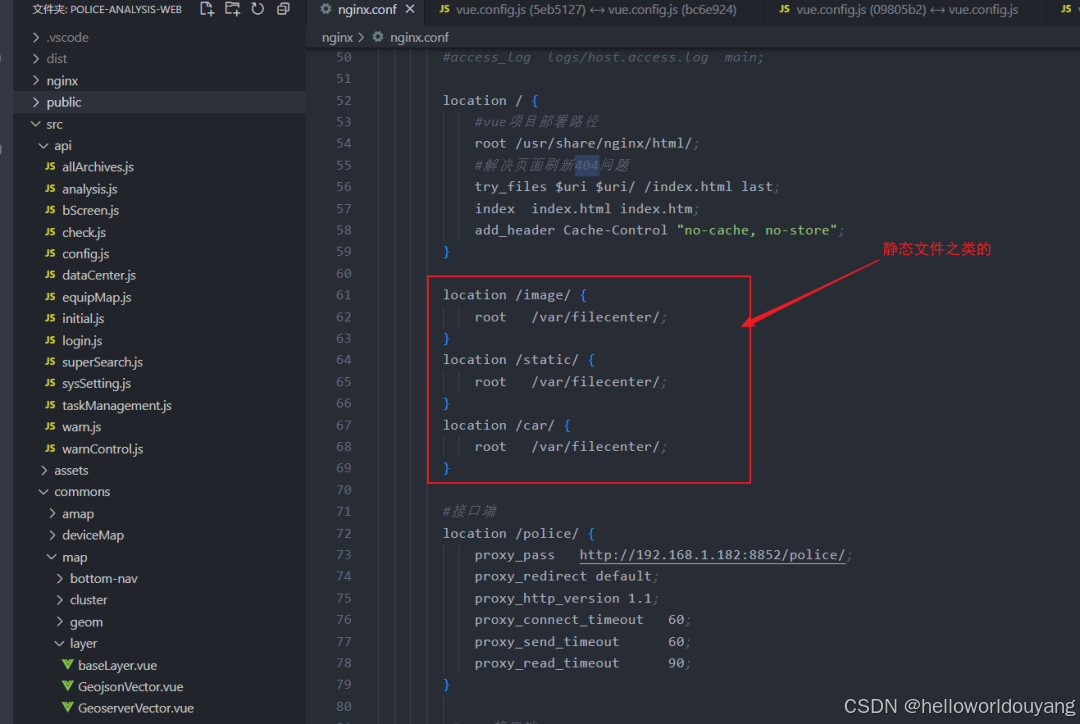The height and width of the screenshot is (724, 1080).
Task: Click the nginx.conf breadcrumb segment
Action: [x=419, y=37]
